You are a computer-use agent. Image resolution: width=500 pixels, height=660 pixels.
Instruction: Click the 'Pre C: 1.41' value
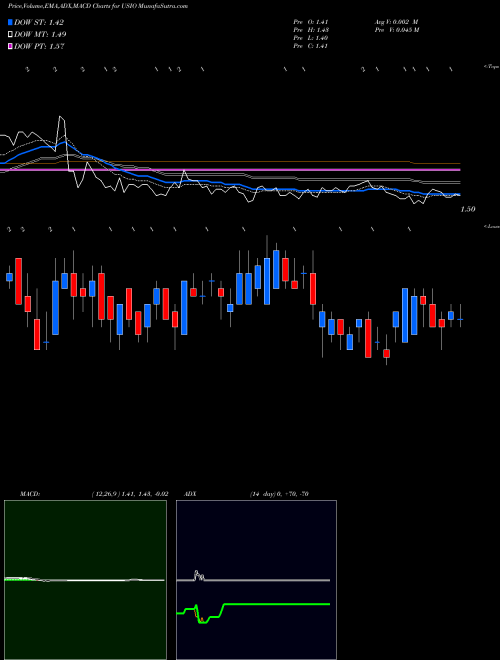click(x=311, y=46)
